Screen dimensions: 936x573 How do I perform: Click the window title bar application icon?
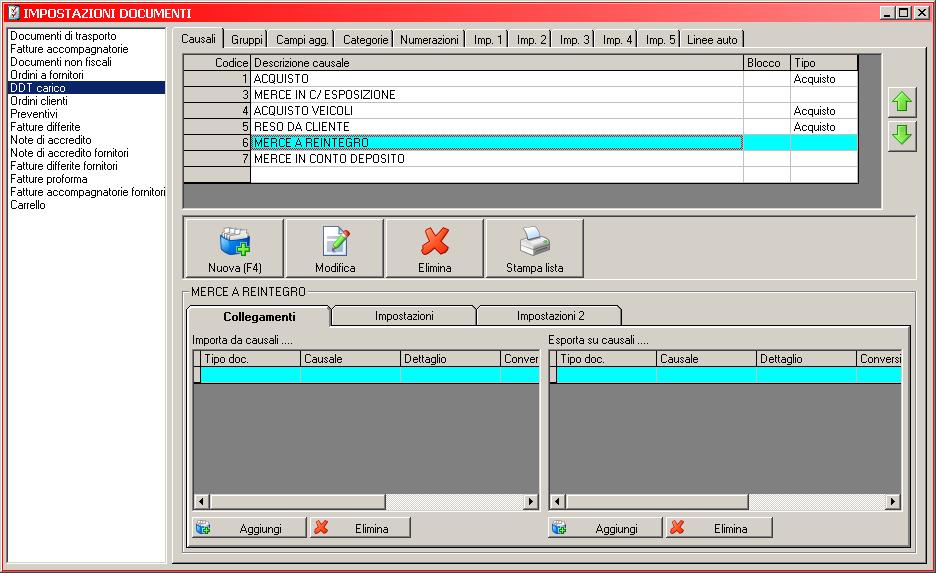click(x=14, y=13)
